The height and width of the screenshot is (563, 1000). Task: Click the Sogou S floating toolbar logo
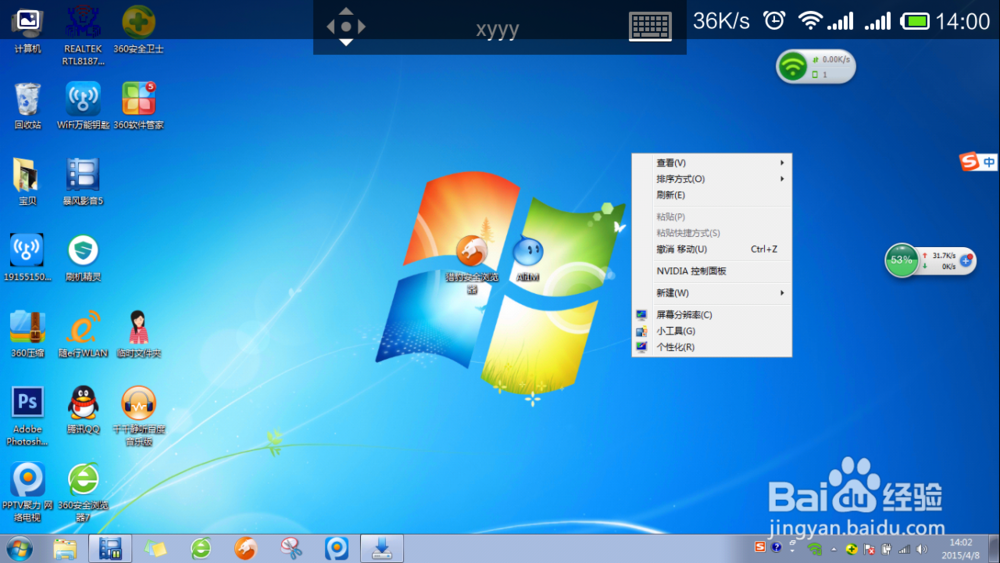[969, 162]
